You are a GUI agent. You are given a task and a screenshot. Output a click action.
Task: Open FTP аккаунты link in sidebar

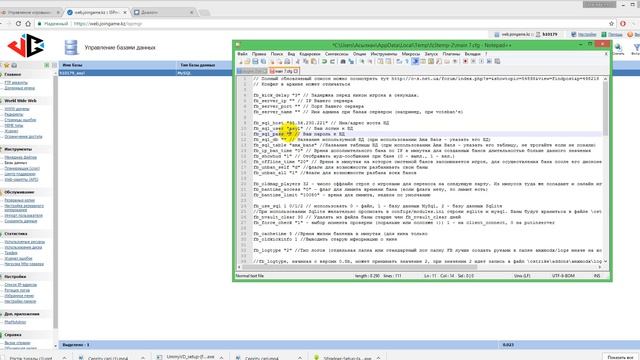(x=16, y=82)
